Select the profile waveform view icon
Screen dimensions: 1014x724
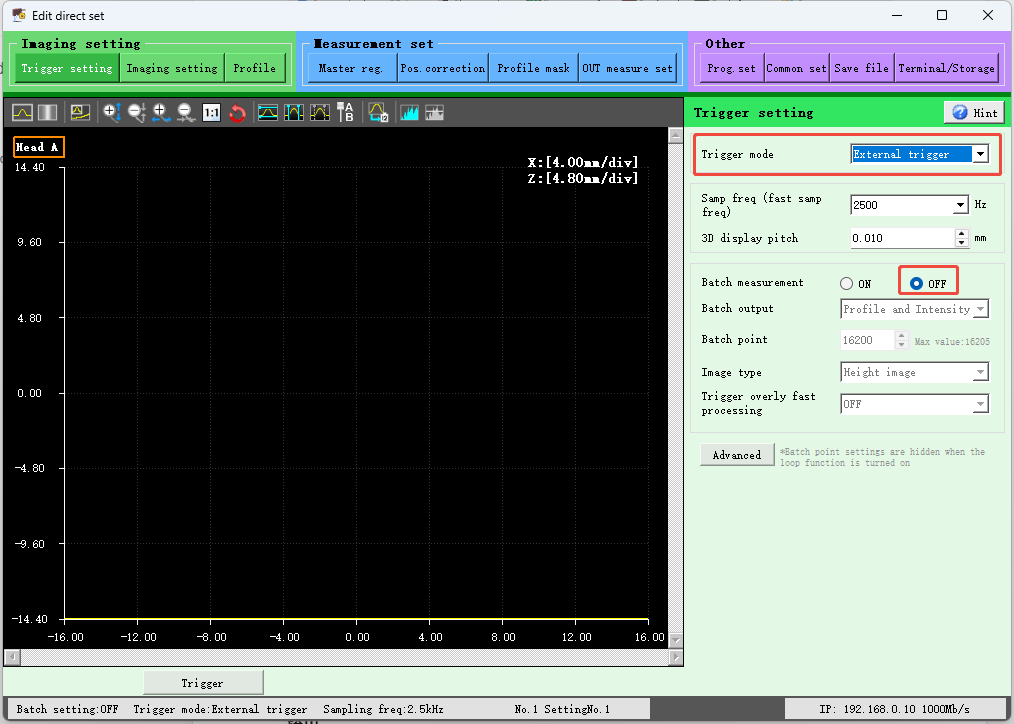point(23,113)
